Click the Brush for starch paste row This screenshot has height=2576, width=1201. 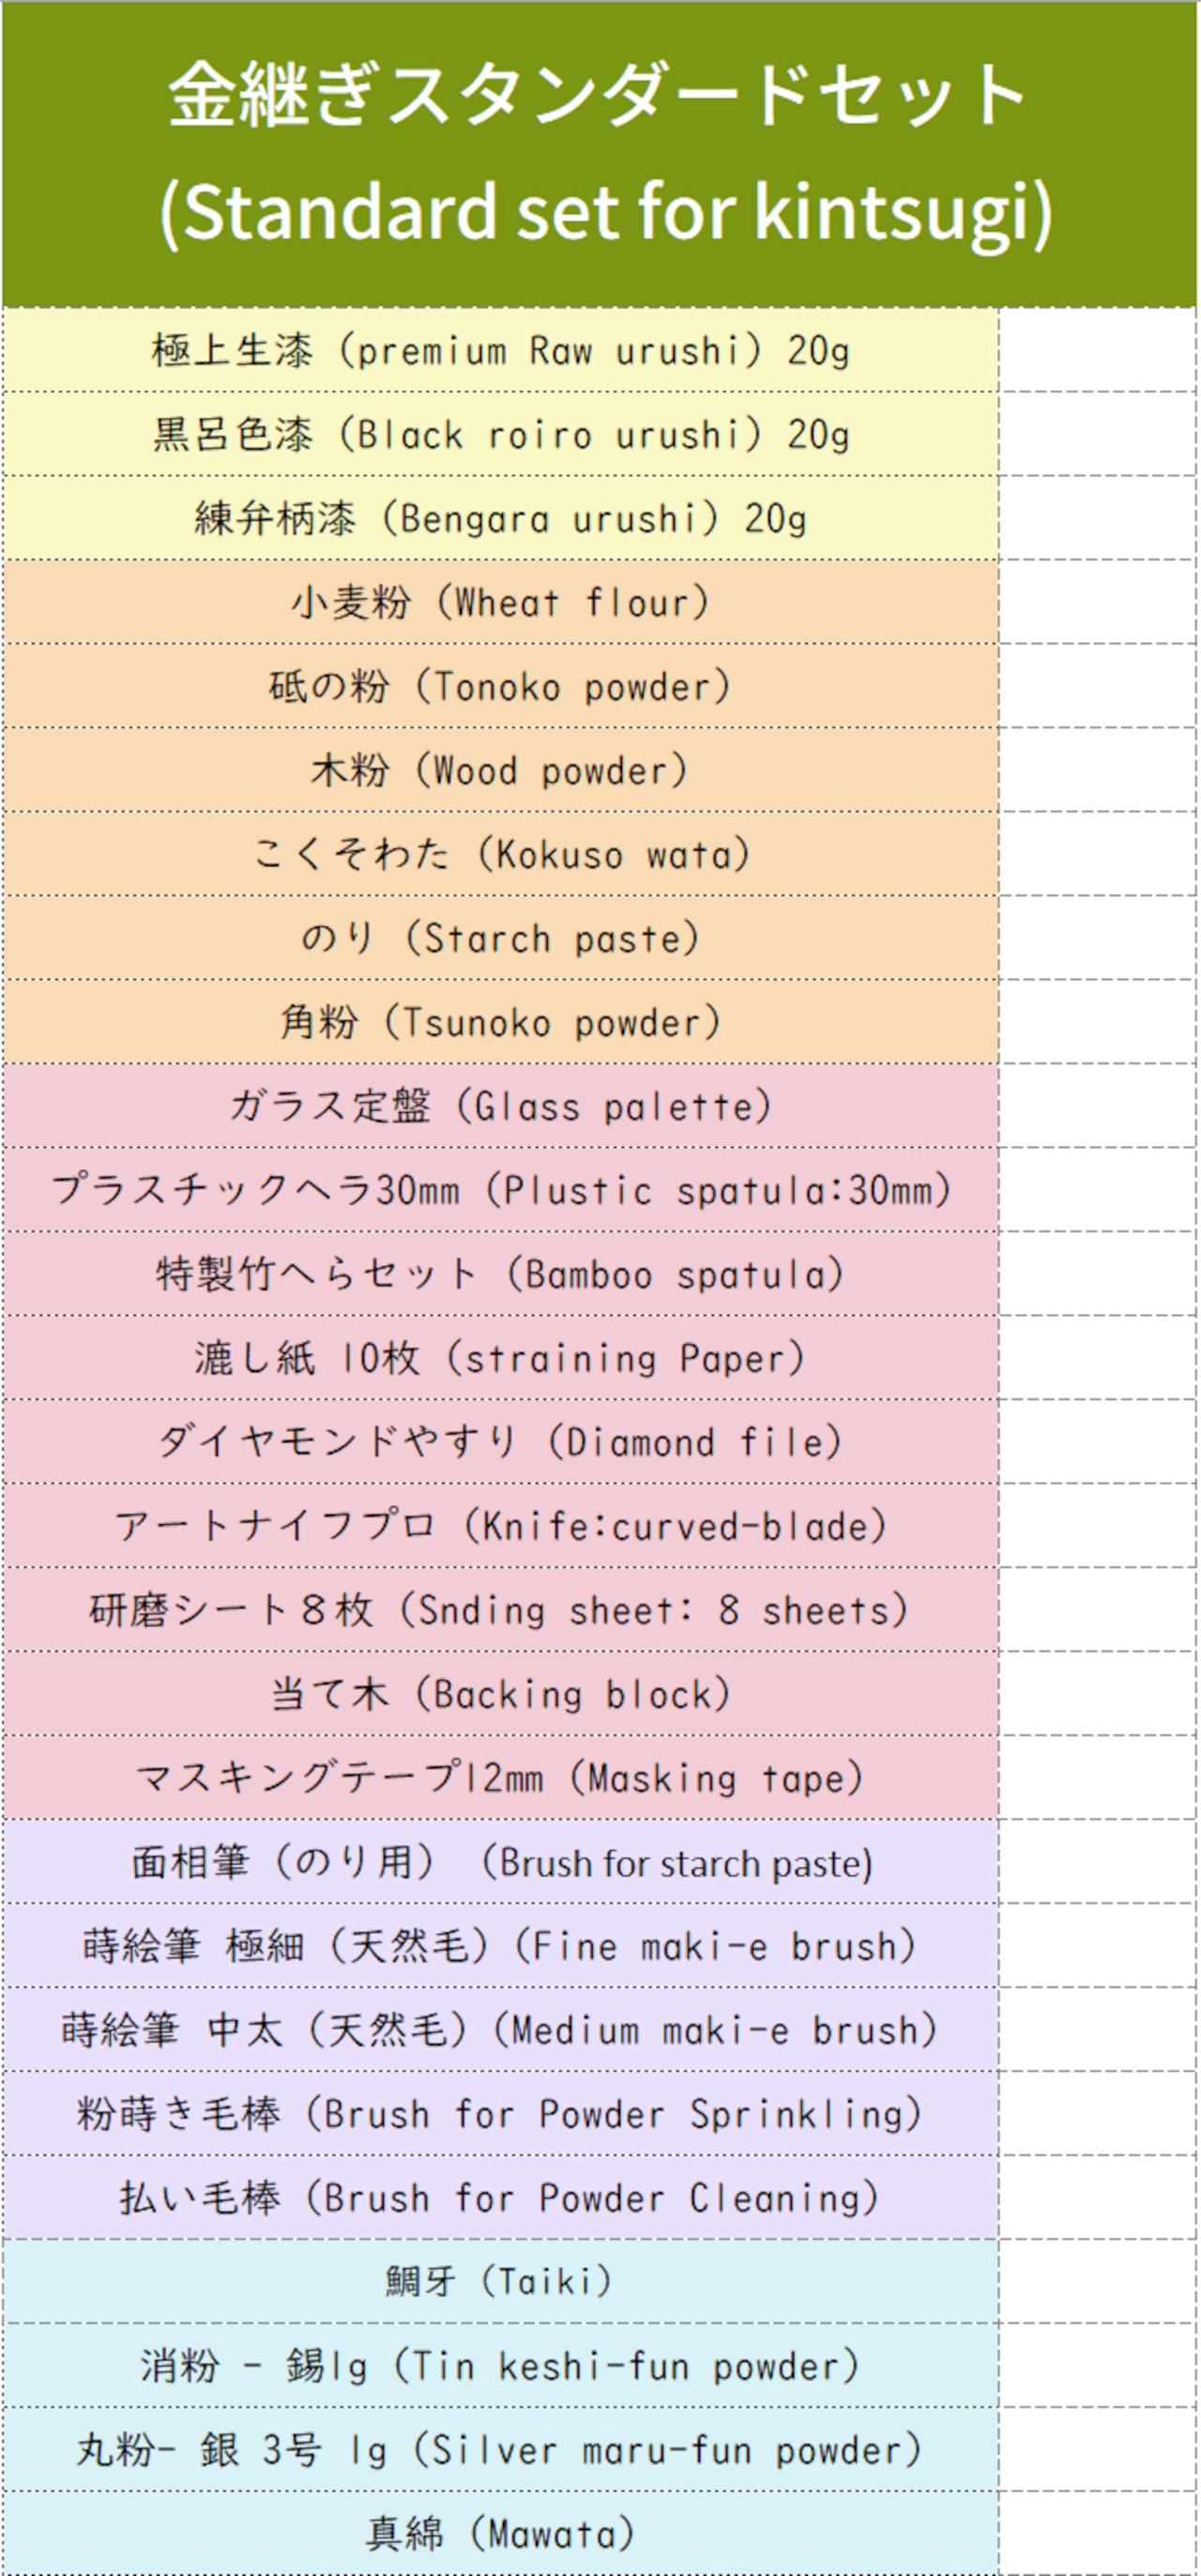pyautogui.click(x=500, y=1862)
